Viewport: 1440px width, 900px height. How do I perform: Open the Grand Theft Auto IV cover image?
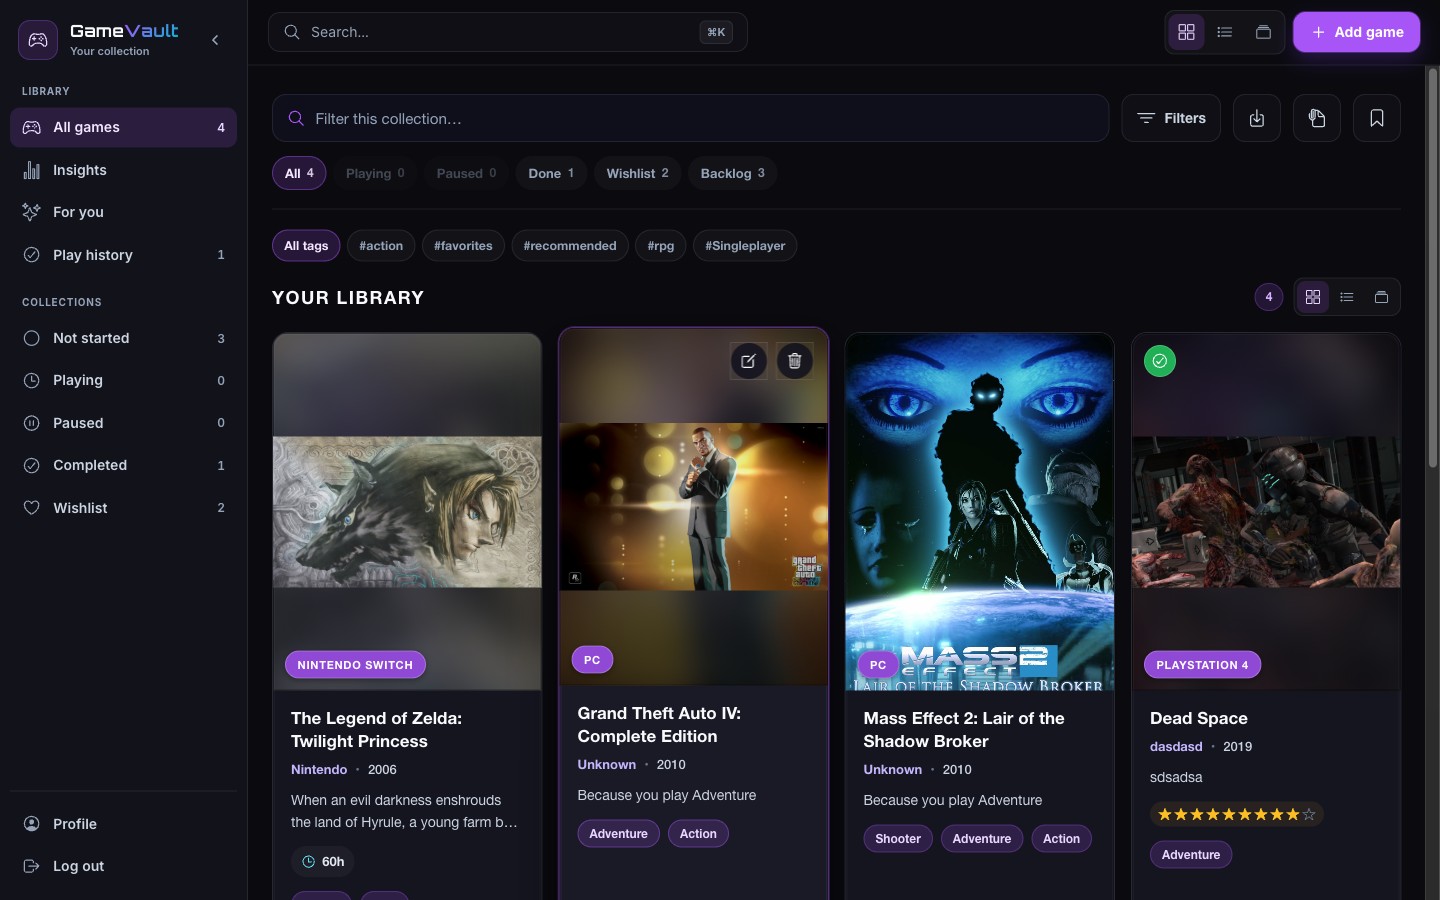[x=693, y=506]
